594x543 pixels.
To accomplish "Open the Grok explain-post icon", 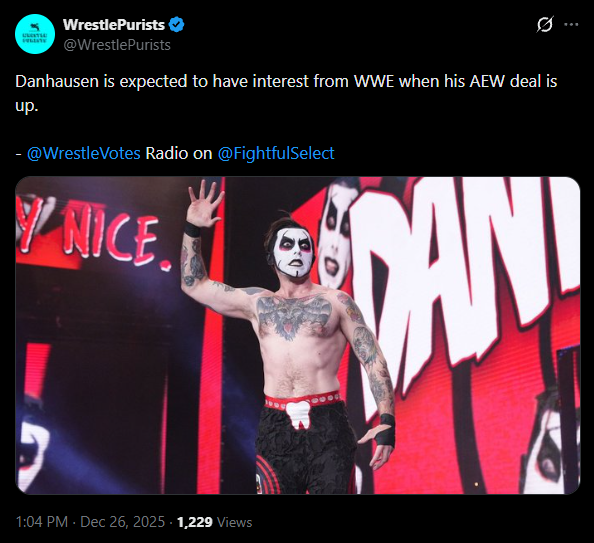I will click(x=545, y=25).
